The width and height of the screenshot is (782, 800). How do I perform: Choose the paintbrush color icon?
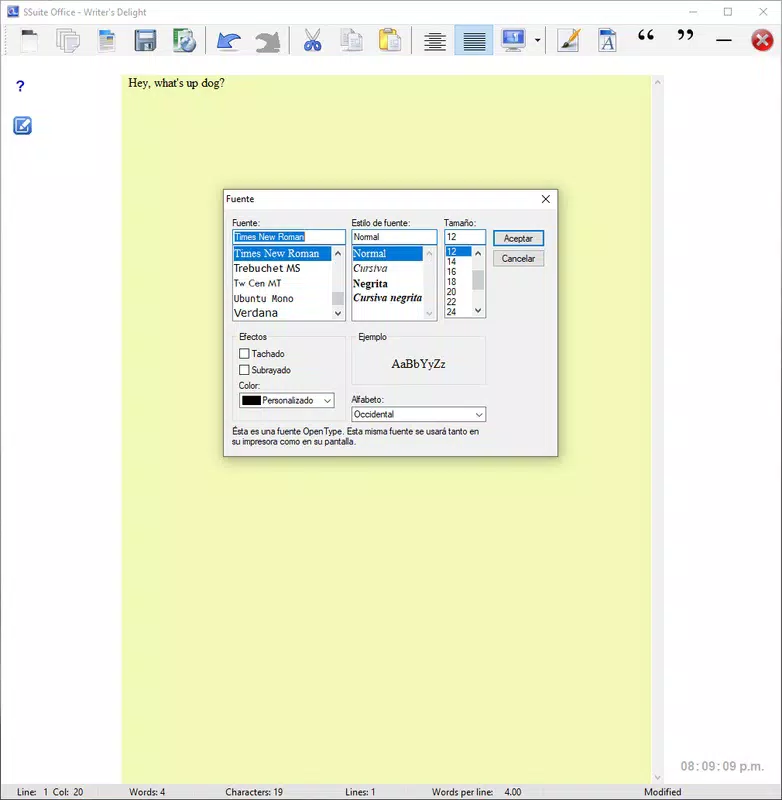coord(569,40)
